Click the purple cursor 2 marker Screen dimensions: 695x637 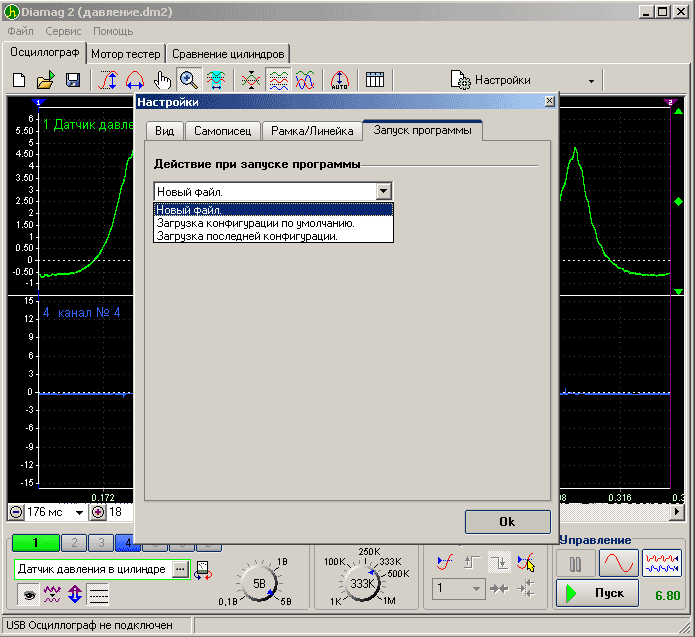pyautogui.click(x=670, y=102)
